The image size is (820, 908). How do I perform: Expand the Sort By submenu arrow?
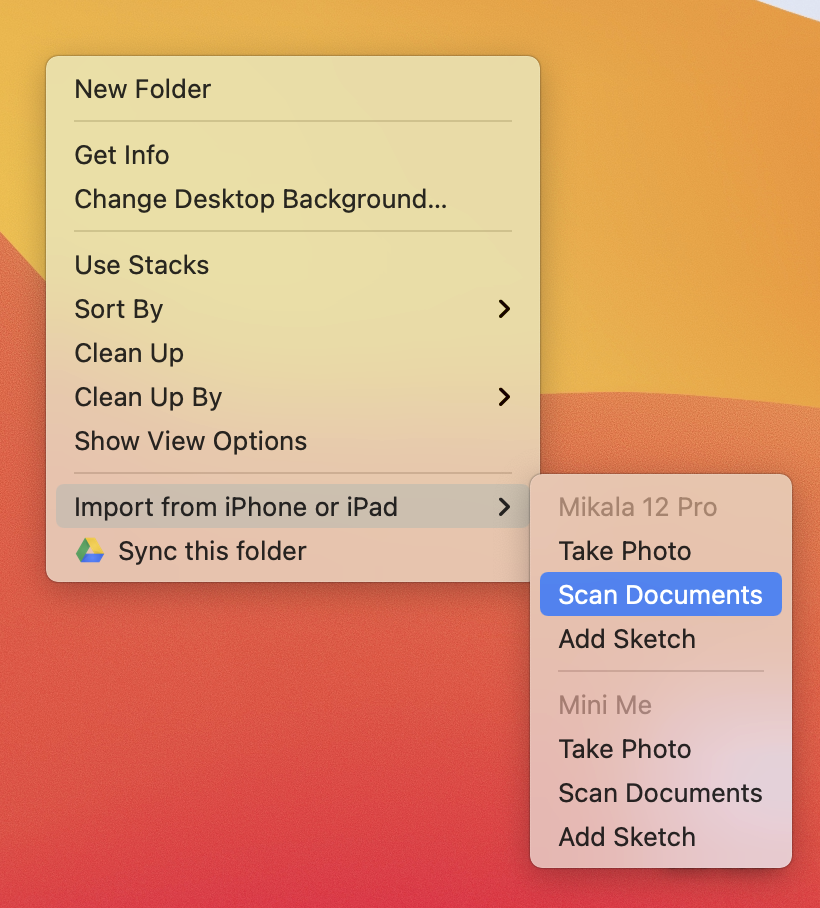504,309
